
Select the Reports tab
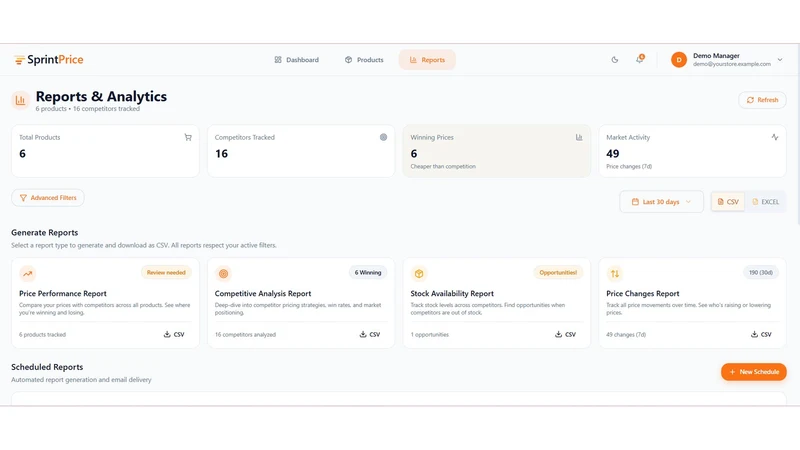point(427,60)
